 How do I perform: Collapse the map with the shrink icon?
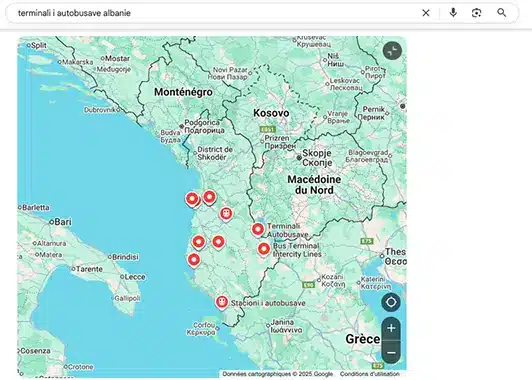pyautogui.click(x=392, y=51)
